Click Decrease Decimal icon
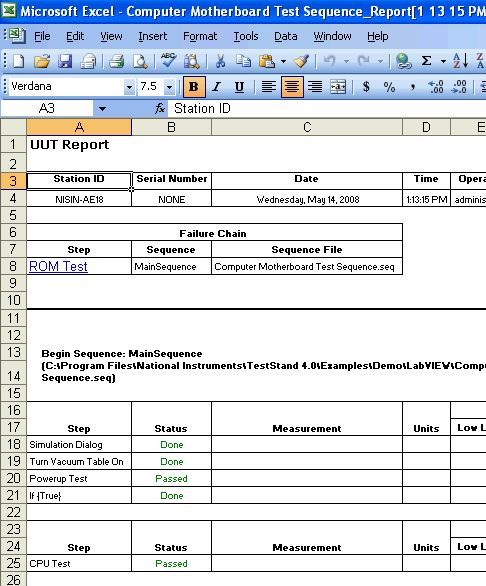The height and width of the screenshot is (586, 486). point(459,87)
